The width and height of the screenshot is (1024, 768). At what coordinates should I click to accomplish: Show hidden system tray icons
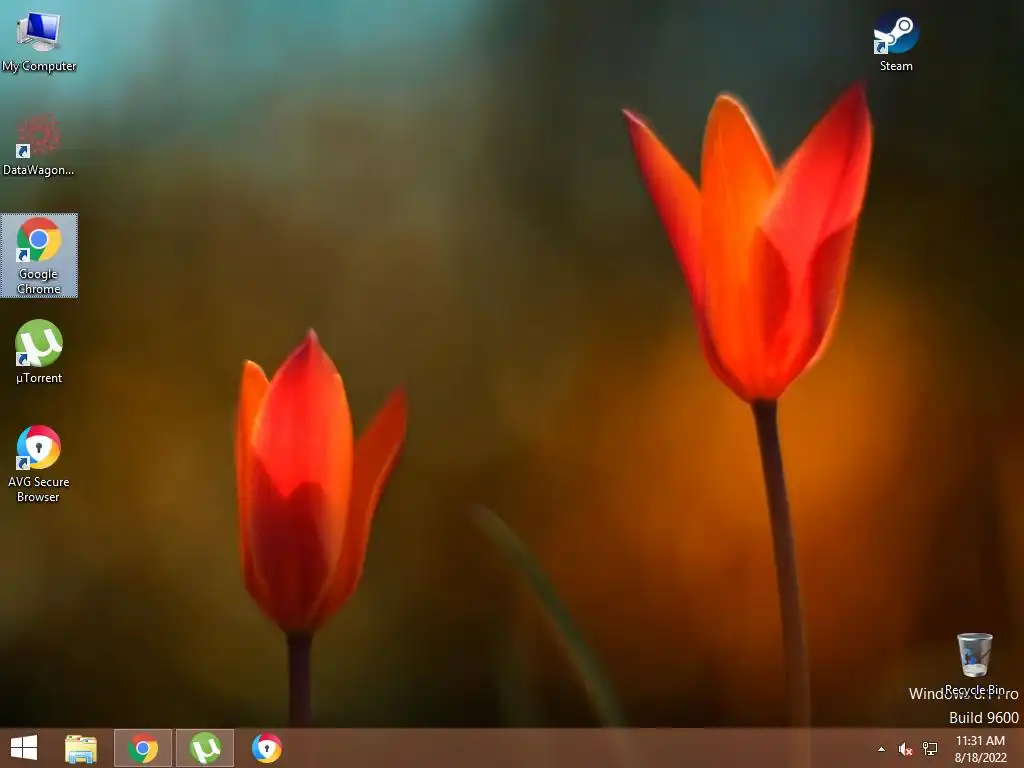point(882,749)
